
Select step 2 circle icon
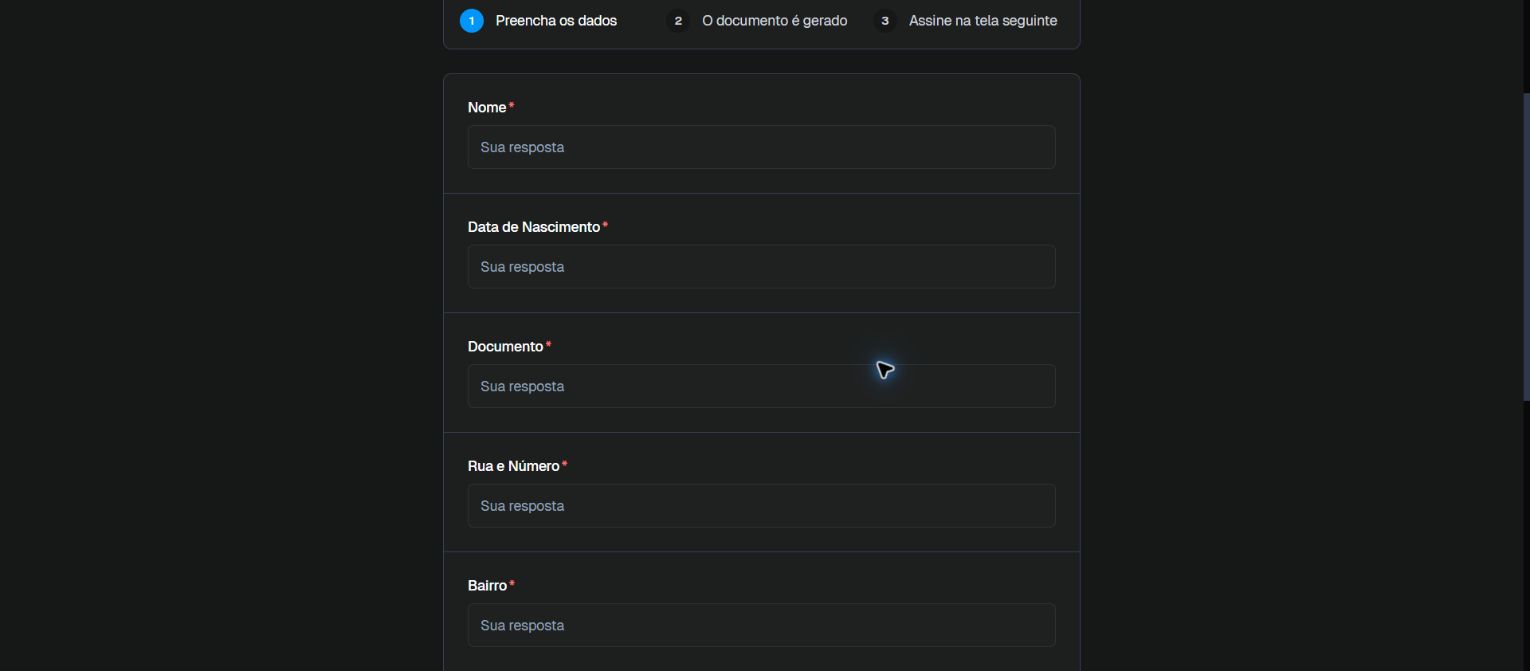(x=678, y=21)
